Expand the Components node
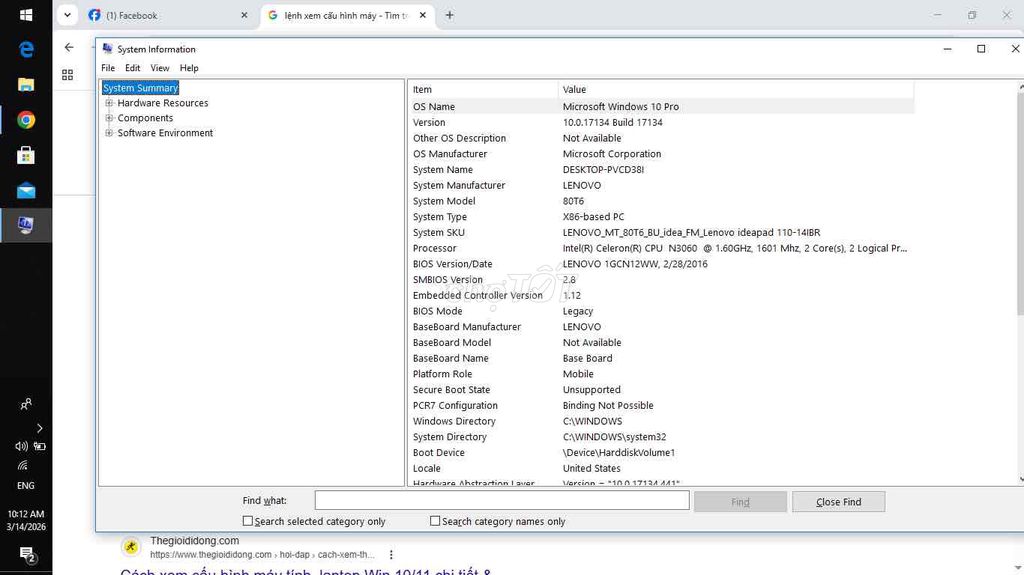Image resolution: width=1024 pixels, height=575 pixels. pos(109,118)
